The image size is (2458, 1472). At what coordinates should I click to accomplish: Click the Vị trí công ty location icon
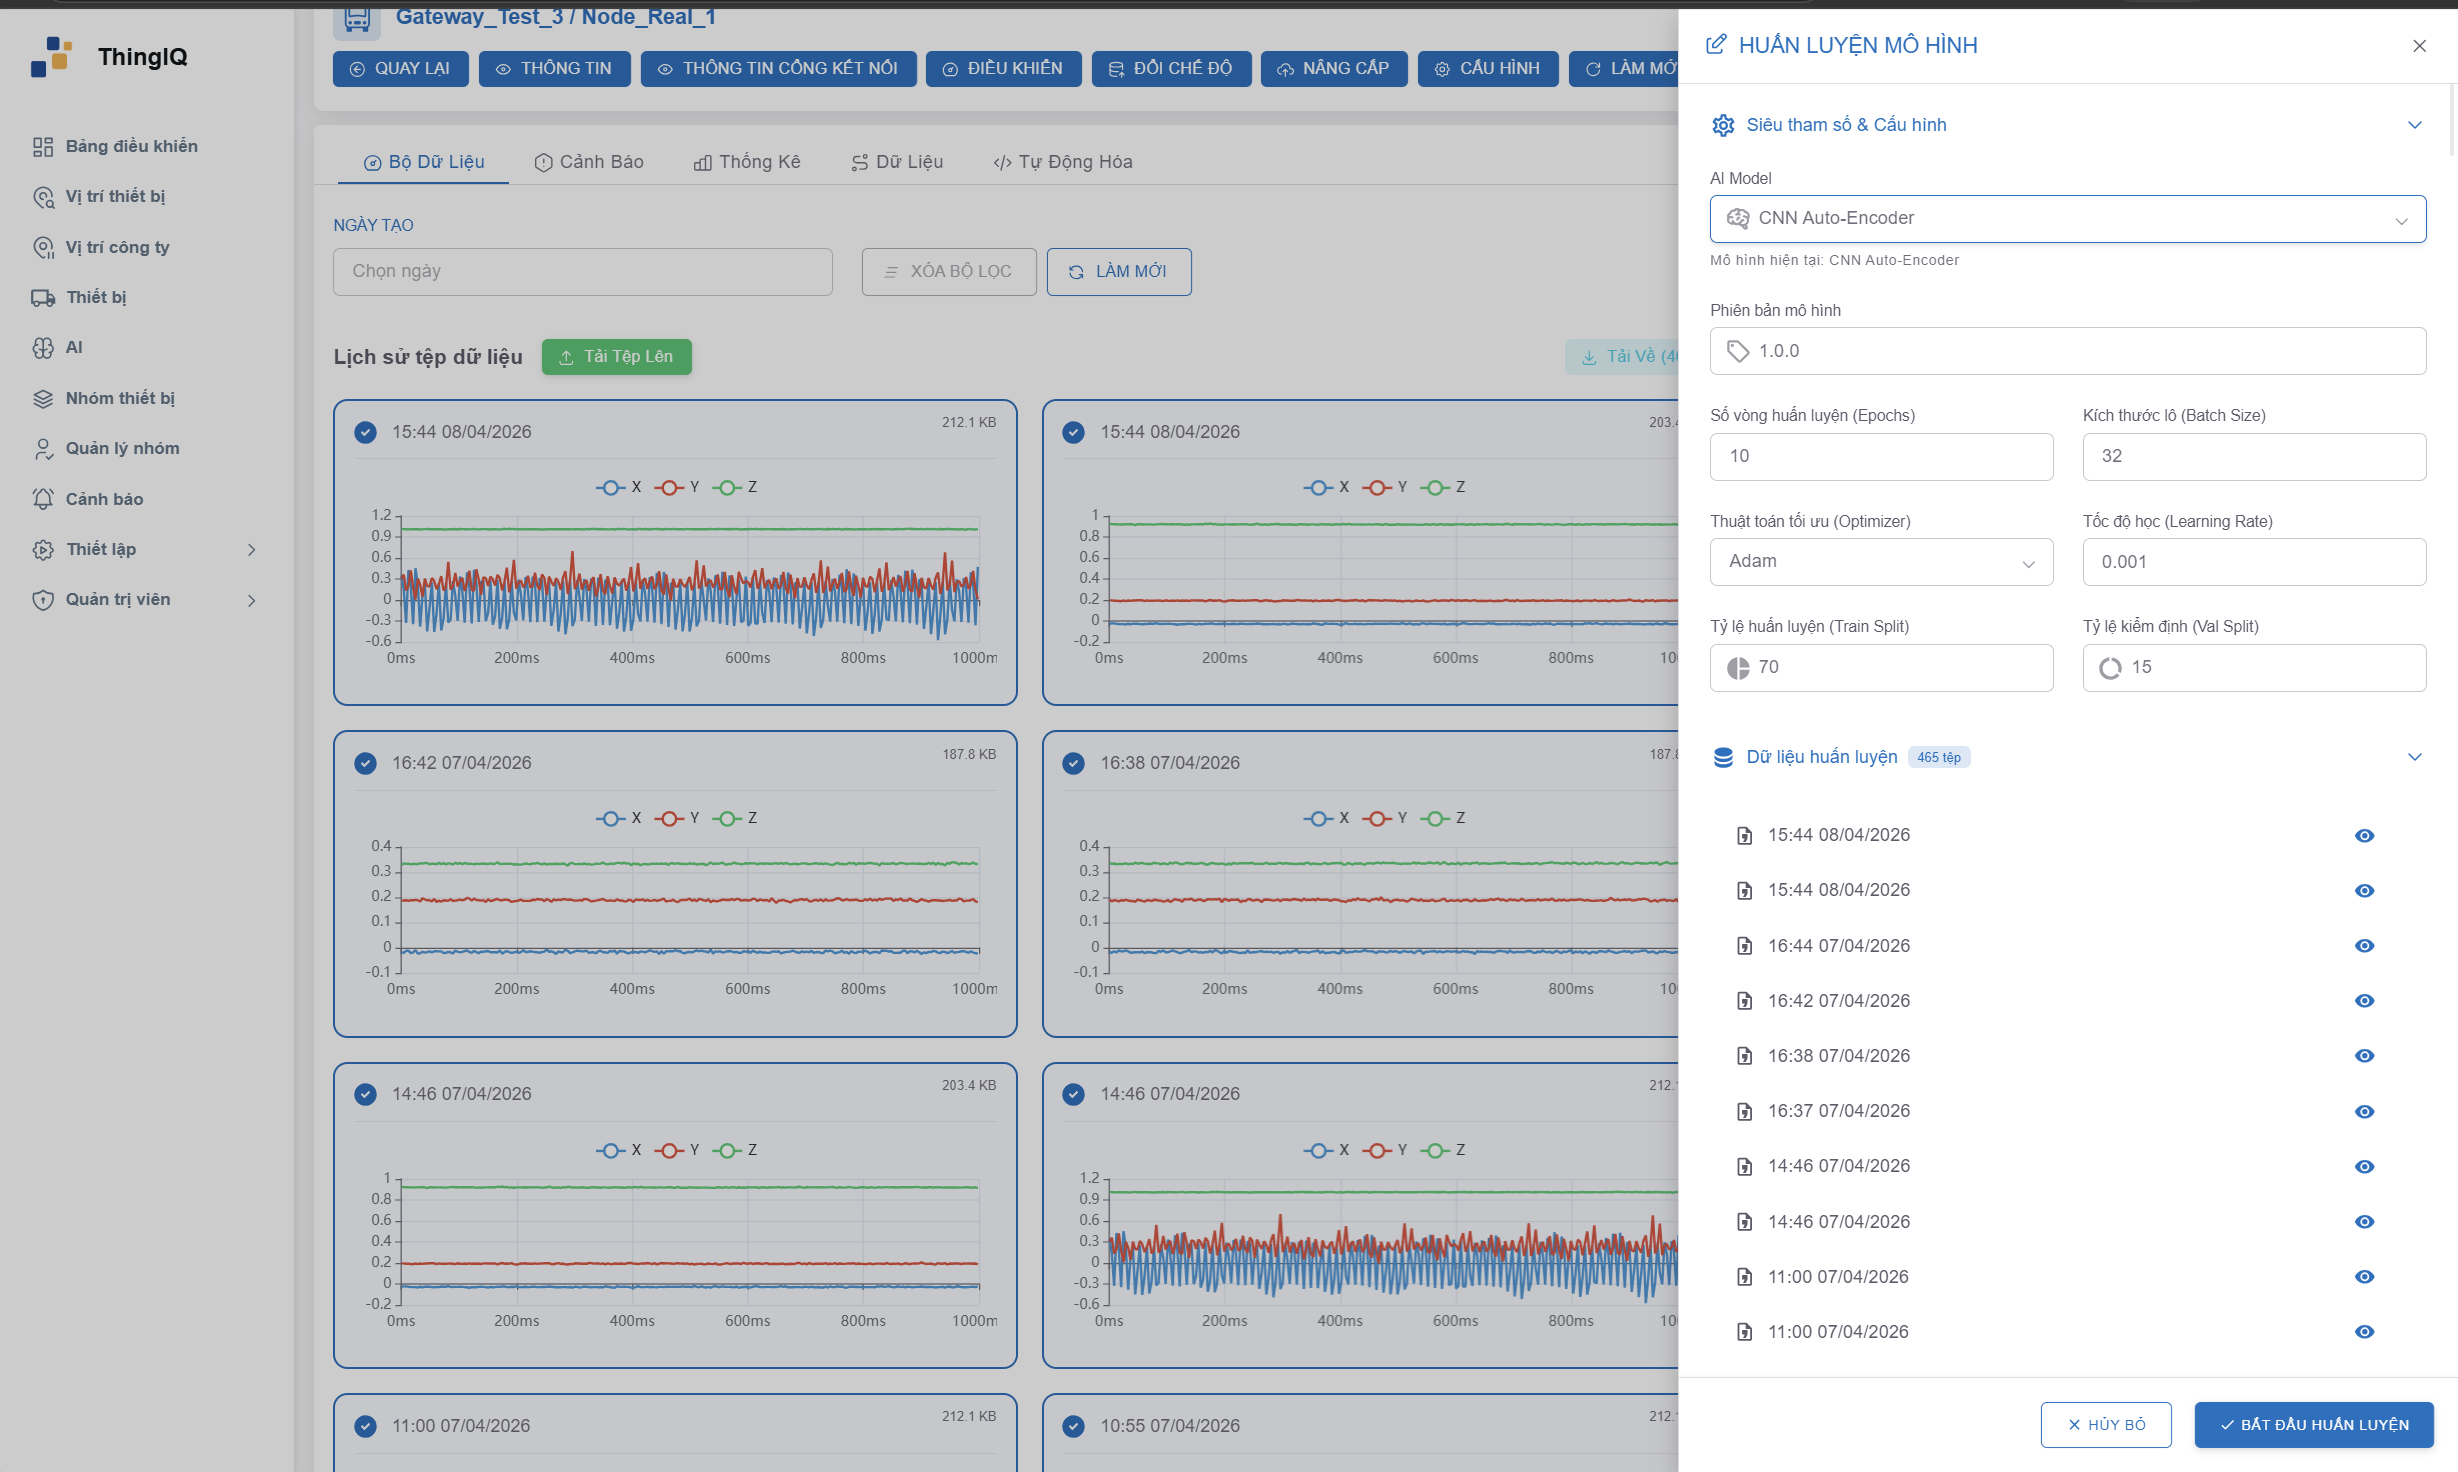(x=43, y=248)
